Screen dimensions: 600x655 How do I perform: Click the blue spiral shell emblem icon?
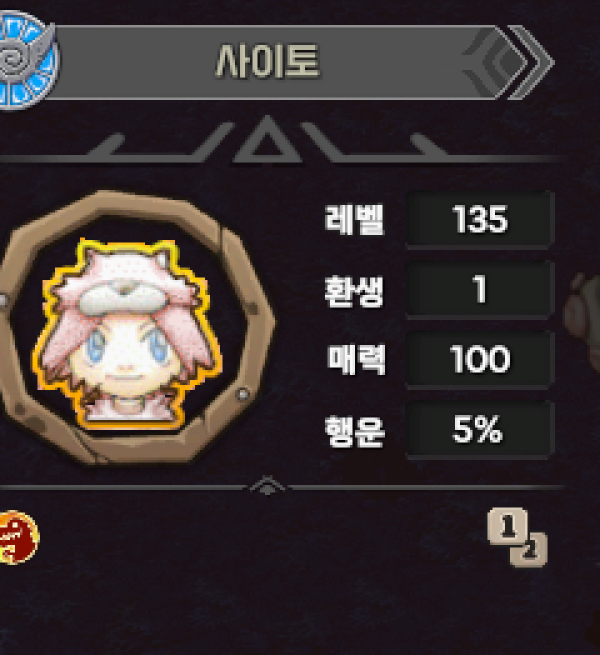coord(27,59)
